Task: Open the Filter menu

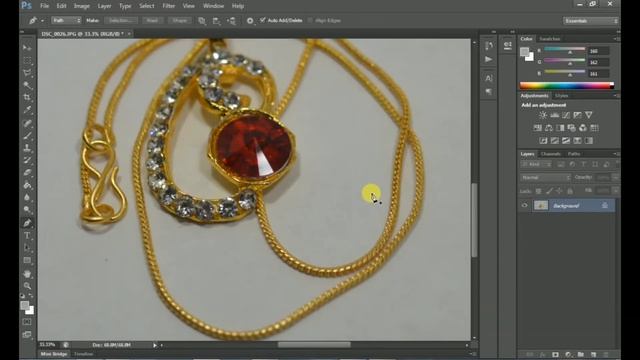Action: click(x=169, y=6)
